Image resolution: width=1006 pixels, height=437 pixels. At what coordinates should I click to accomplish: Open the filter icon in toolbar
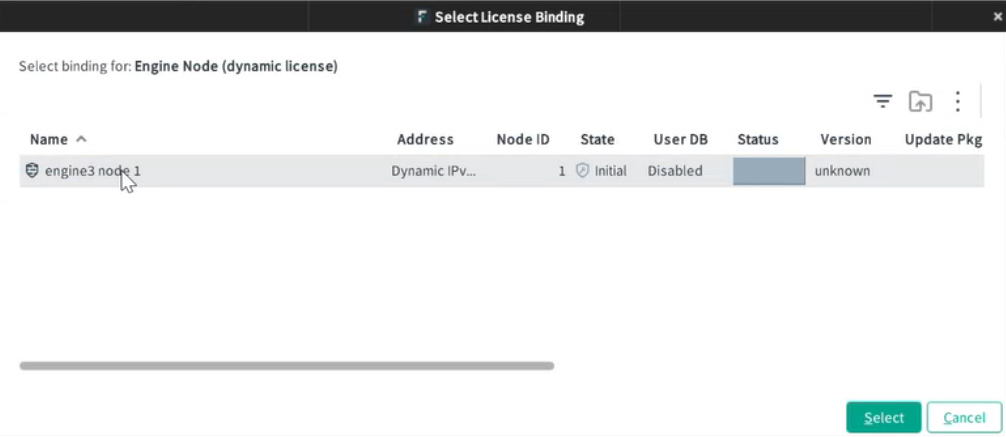883,101
